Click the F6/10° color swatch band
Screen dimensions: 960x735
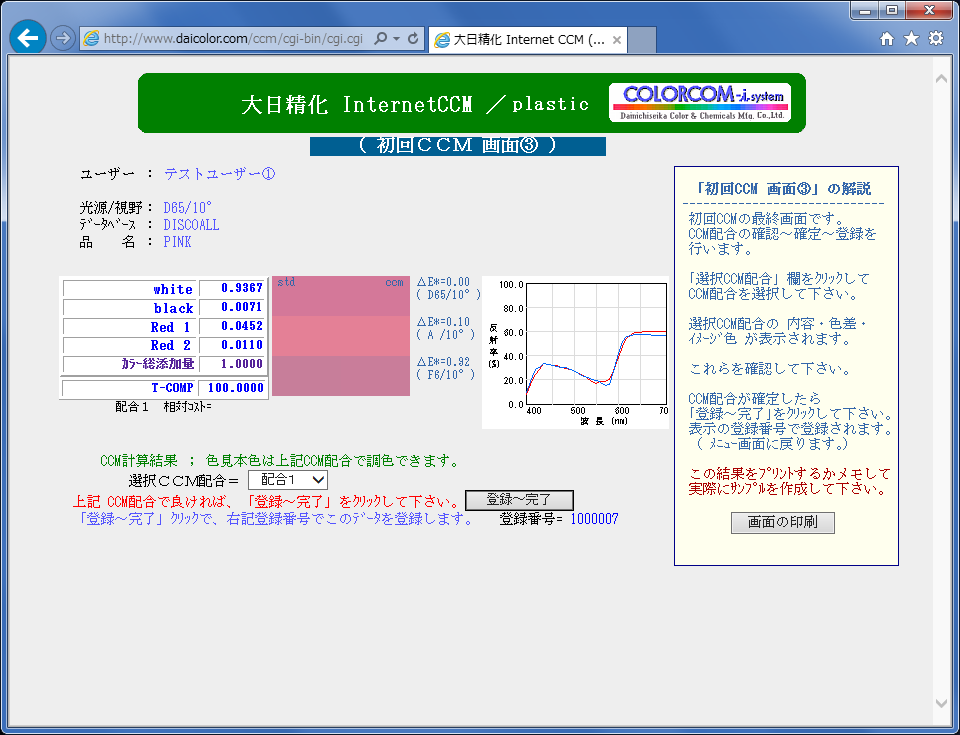pyautogui.click(x=341, y=376)
